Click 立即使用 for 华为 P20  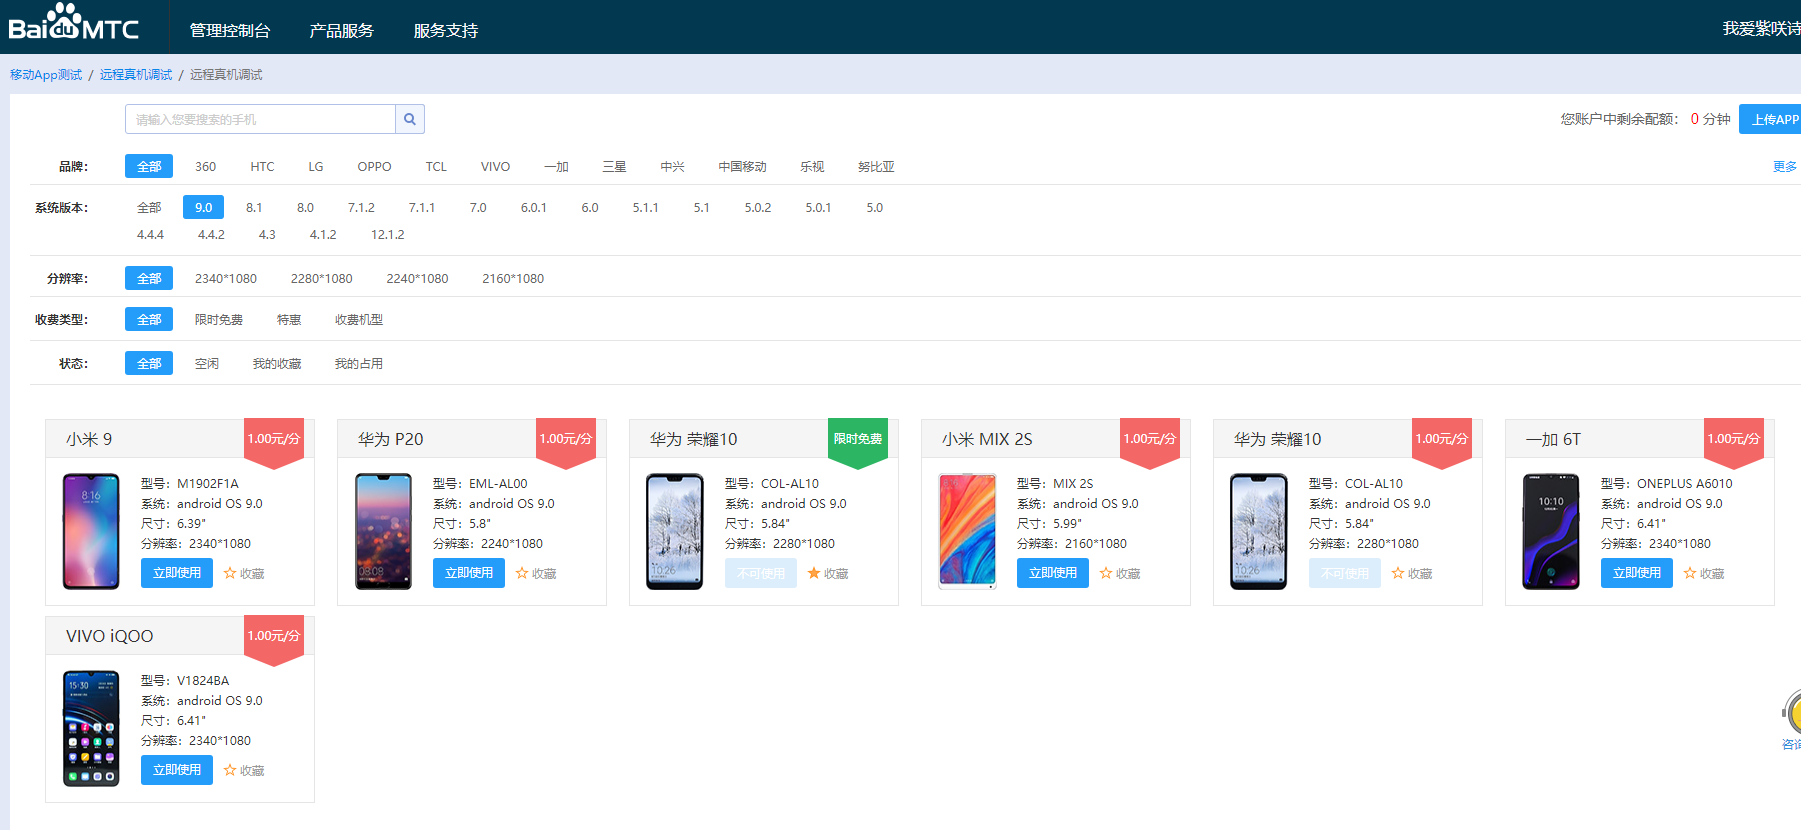tap(469, 573)
